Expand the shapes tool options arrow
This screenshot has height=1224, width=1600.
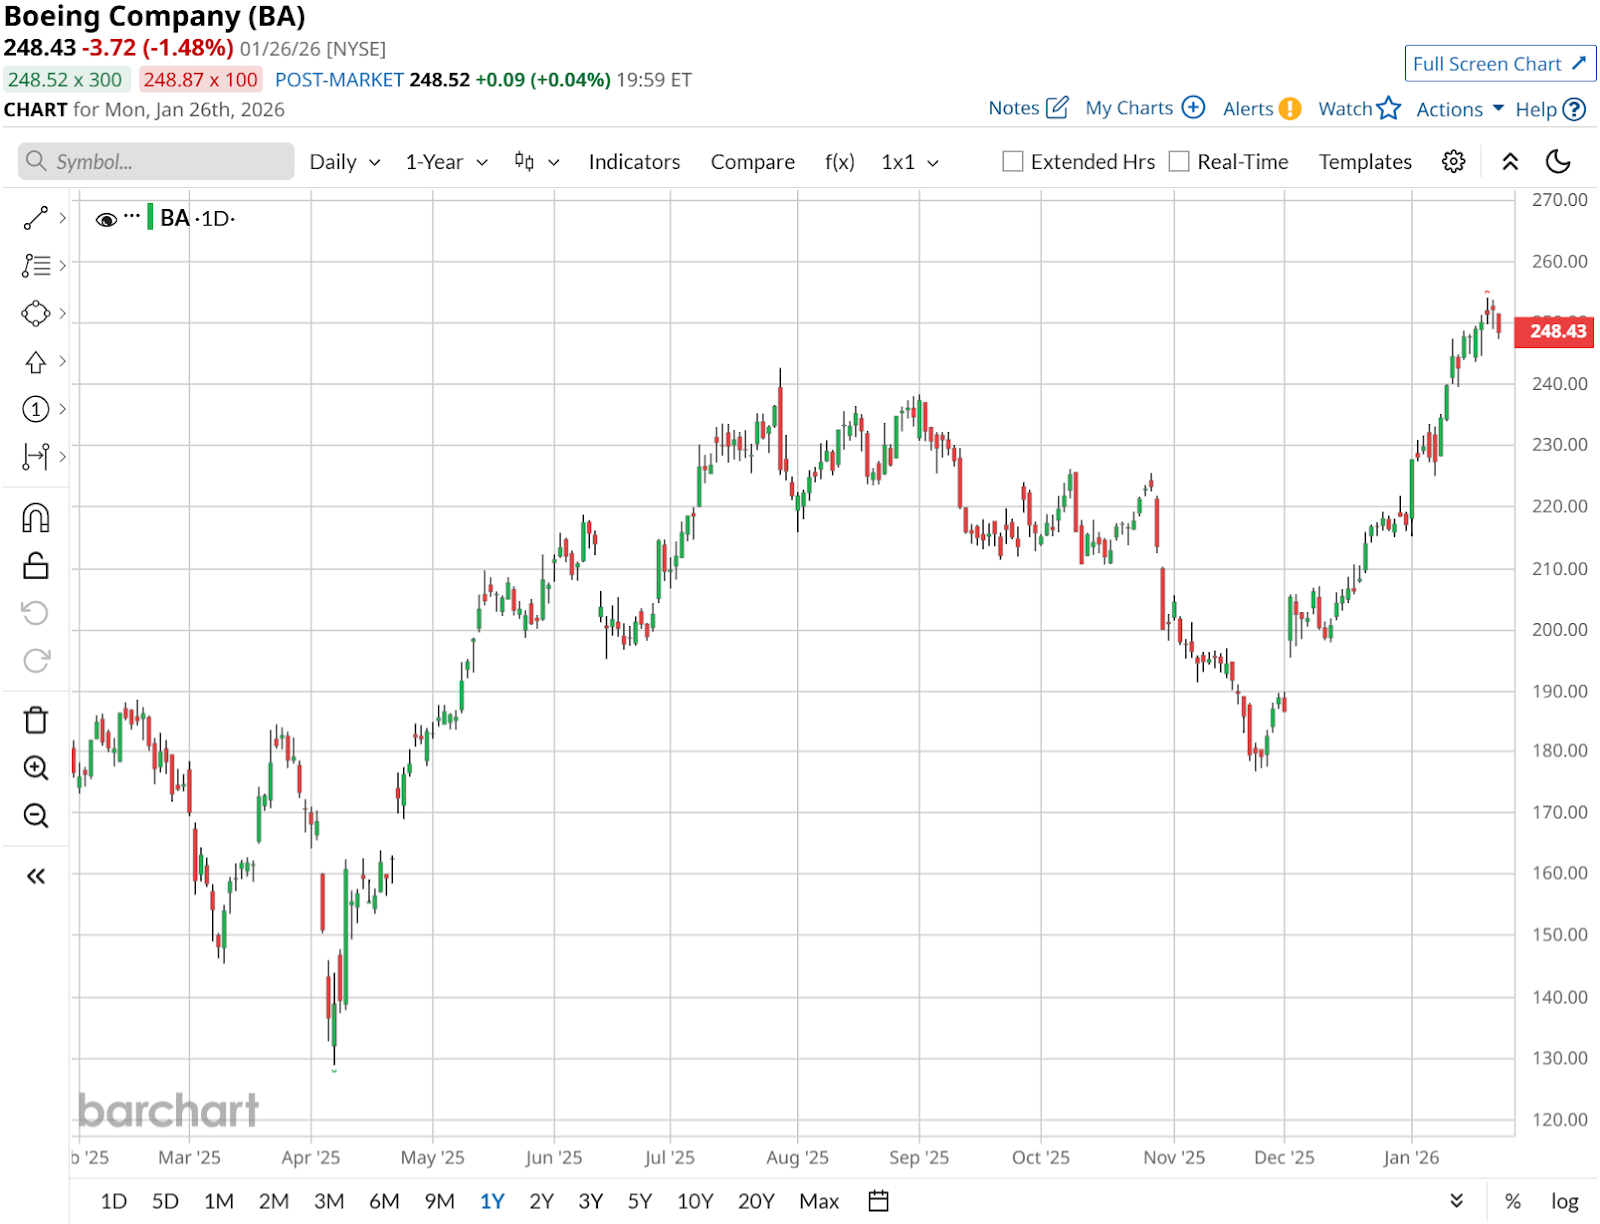pos(62,313)
